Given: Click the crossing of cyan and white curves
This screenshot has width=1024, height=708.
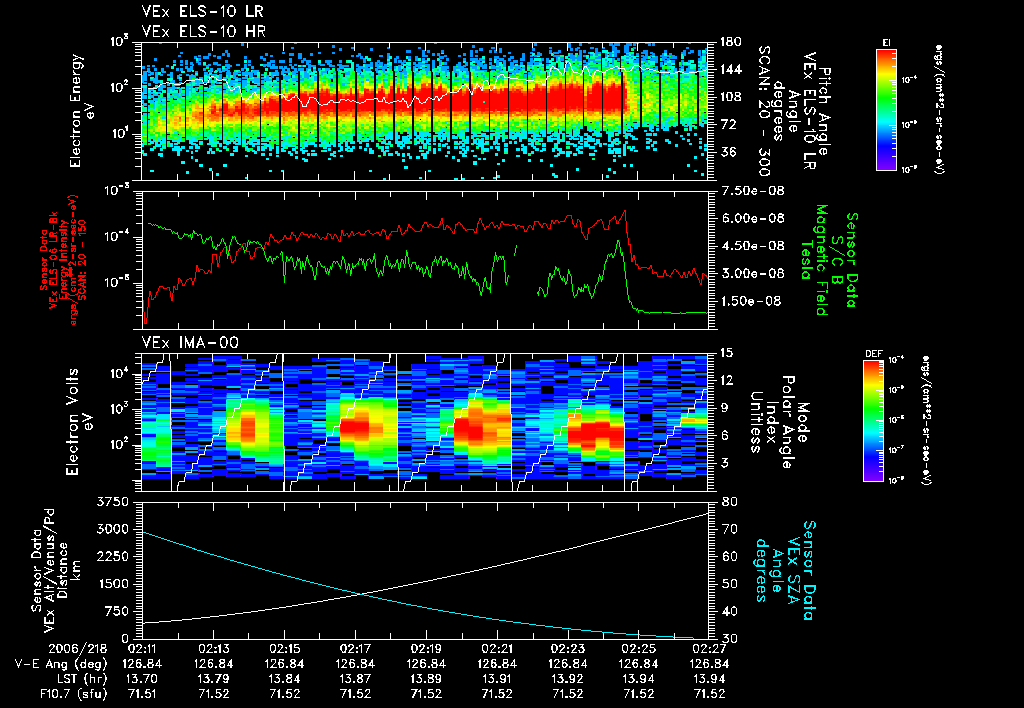Looking at the screenshot, I should 360,594.
